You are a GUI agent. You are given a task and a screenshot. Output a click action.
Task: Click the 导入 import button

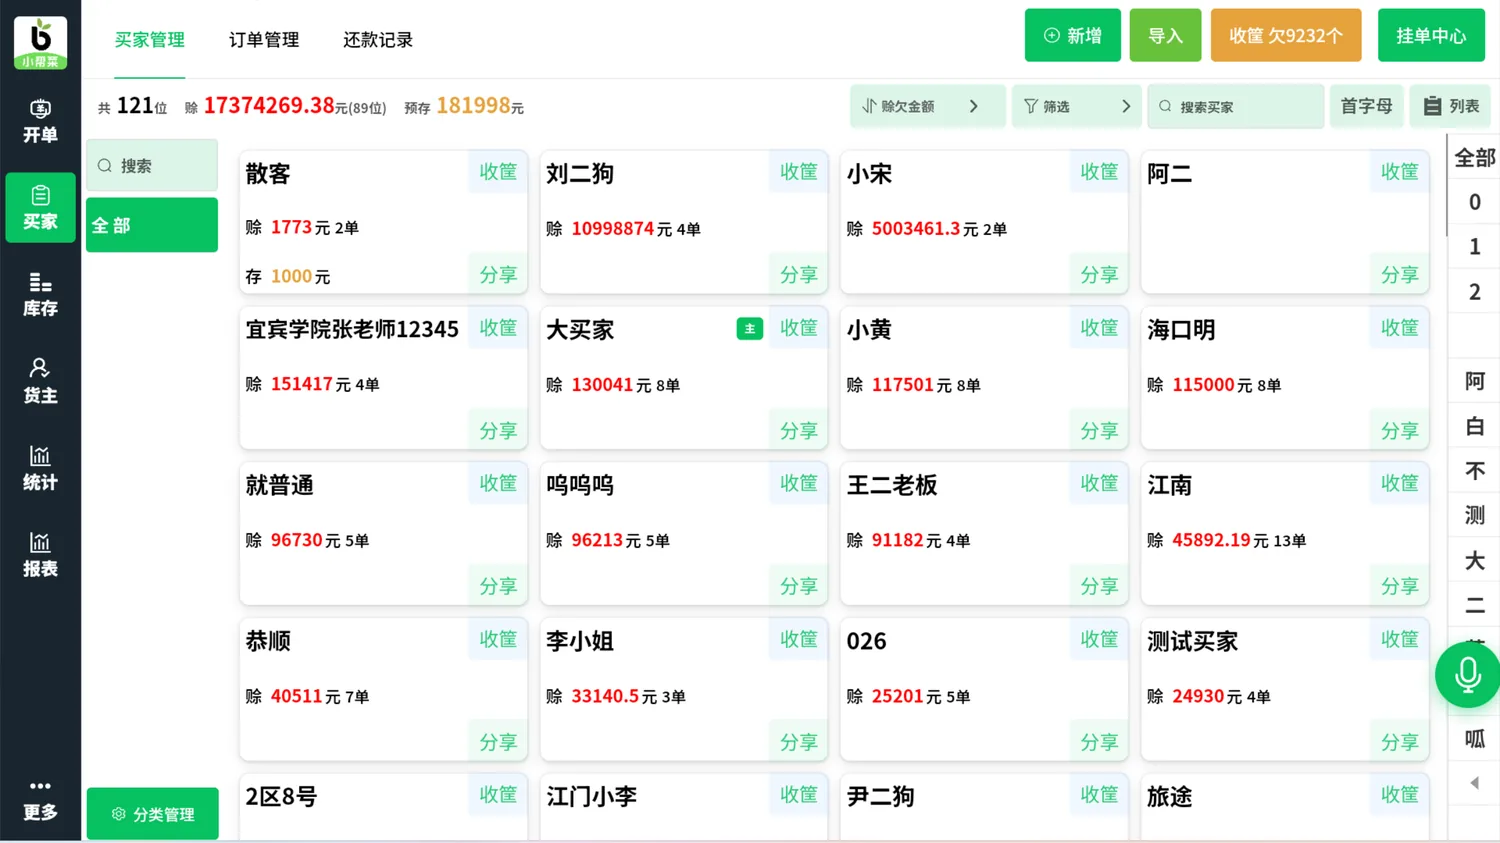click(x=1165, y=36)
